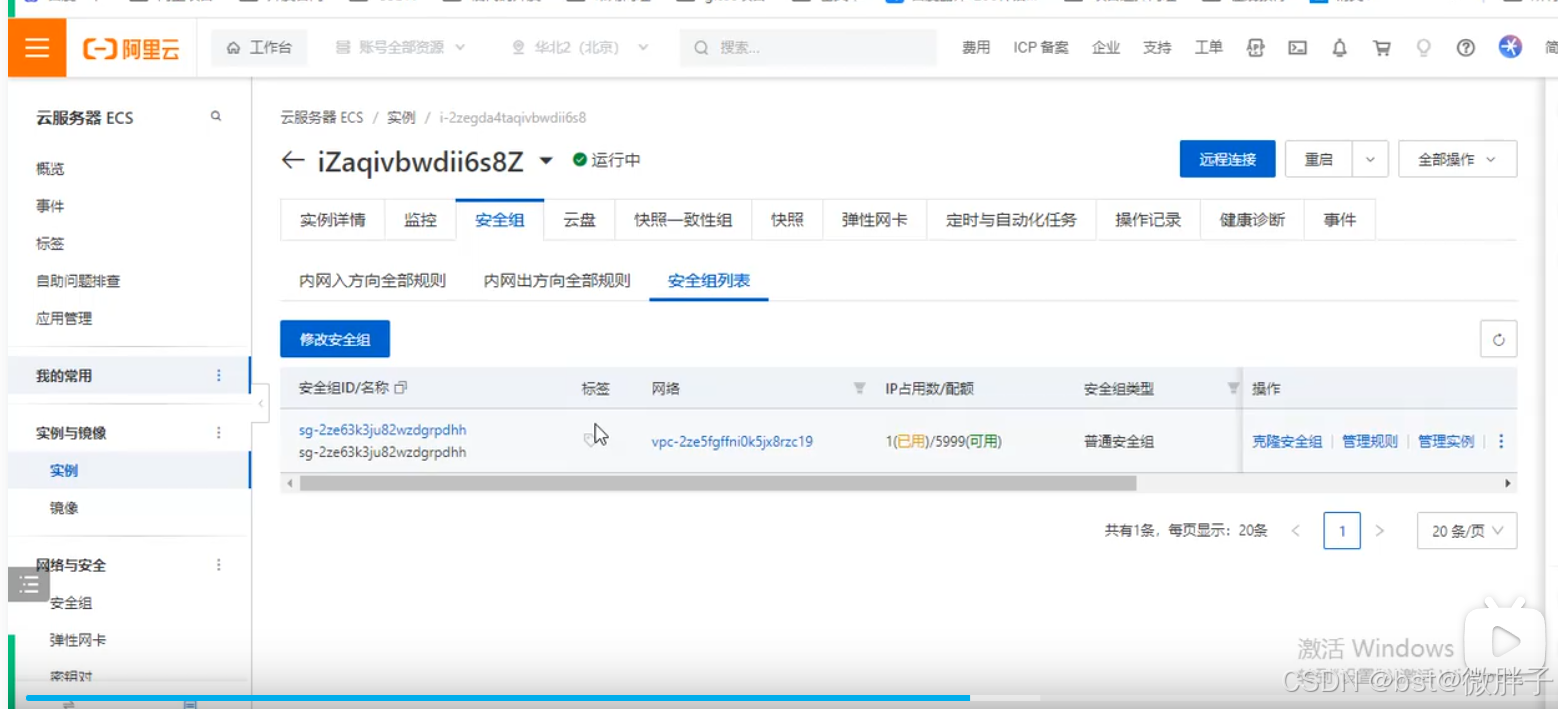Click the lightbulb tips icon

[1424, 47]
